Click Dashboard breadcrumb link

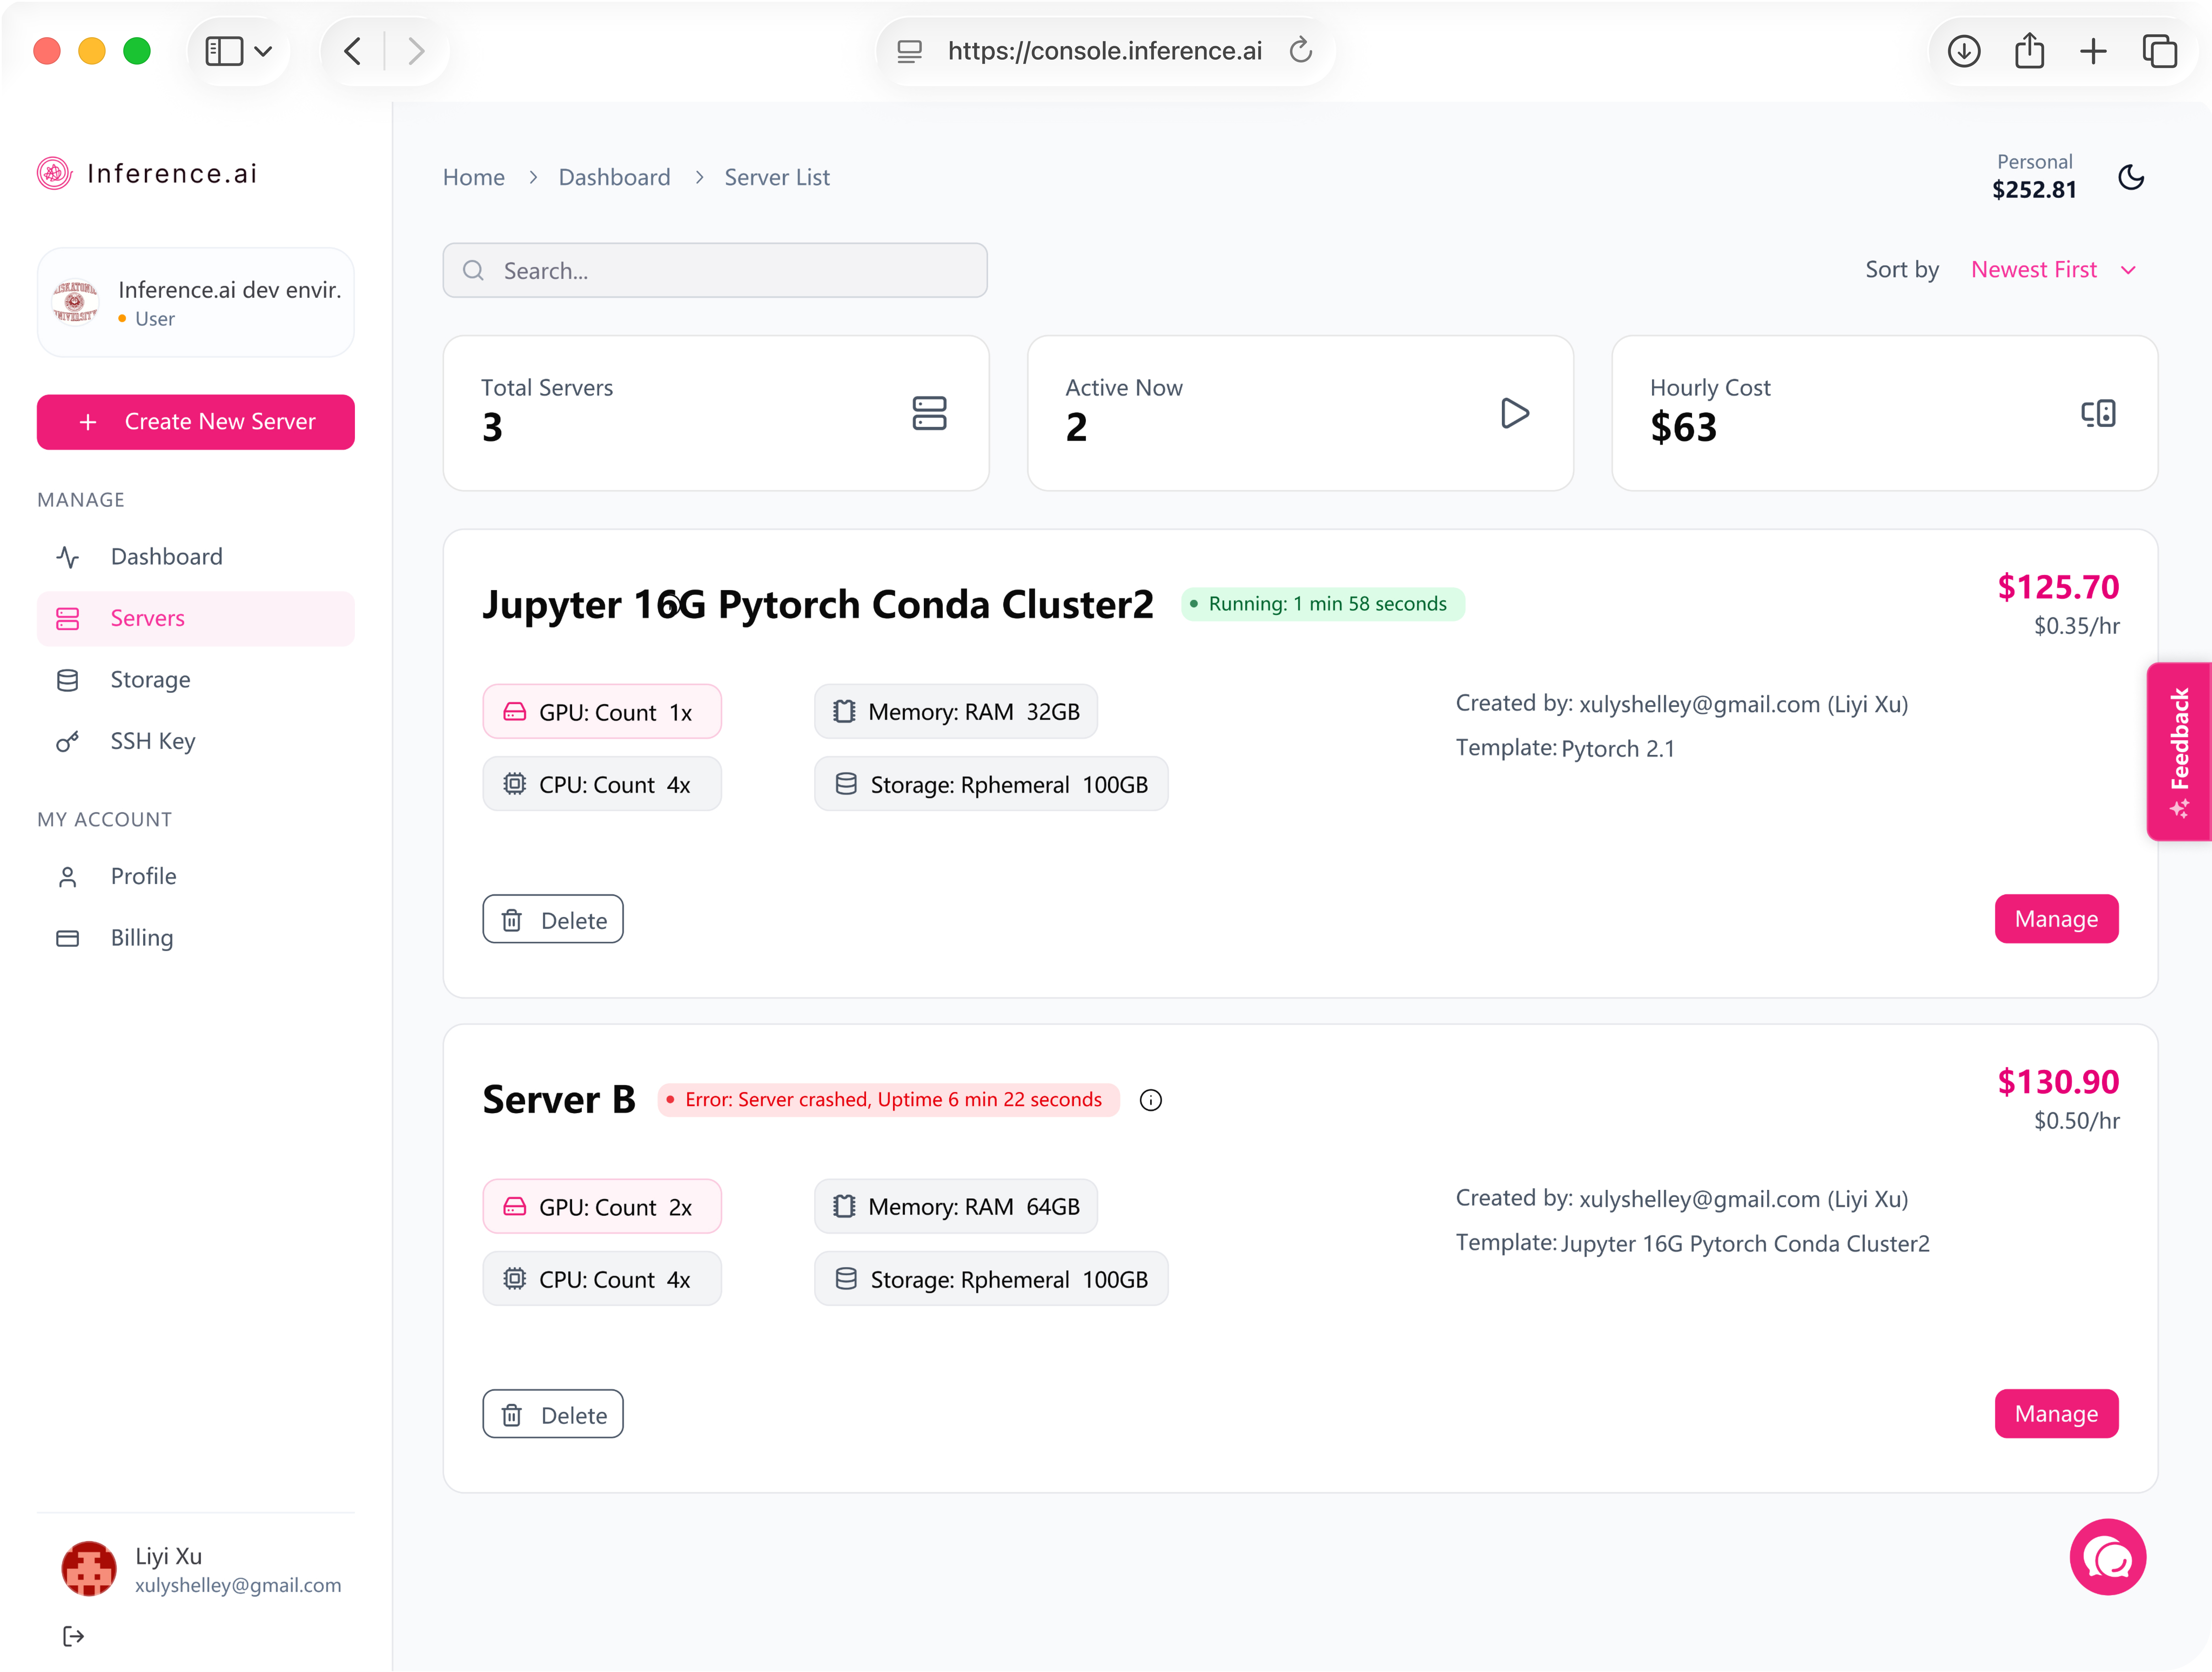614,177
